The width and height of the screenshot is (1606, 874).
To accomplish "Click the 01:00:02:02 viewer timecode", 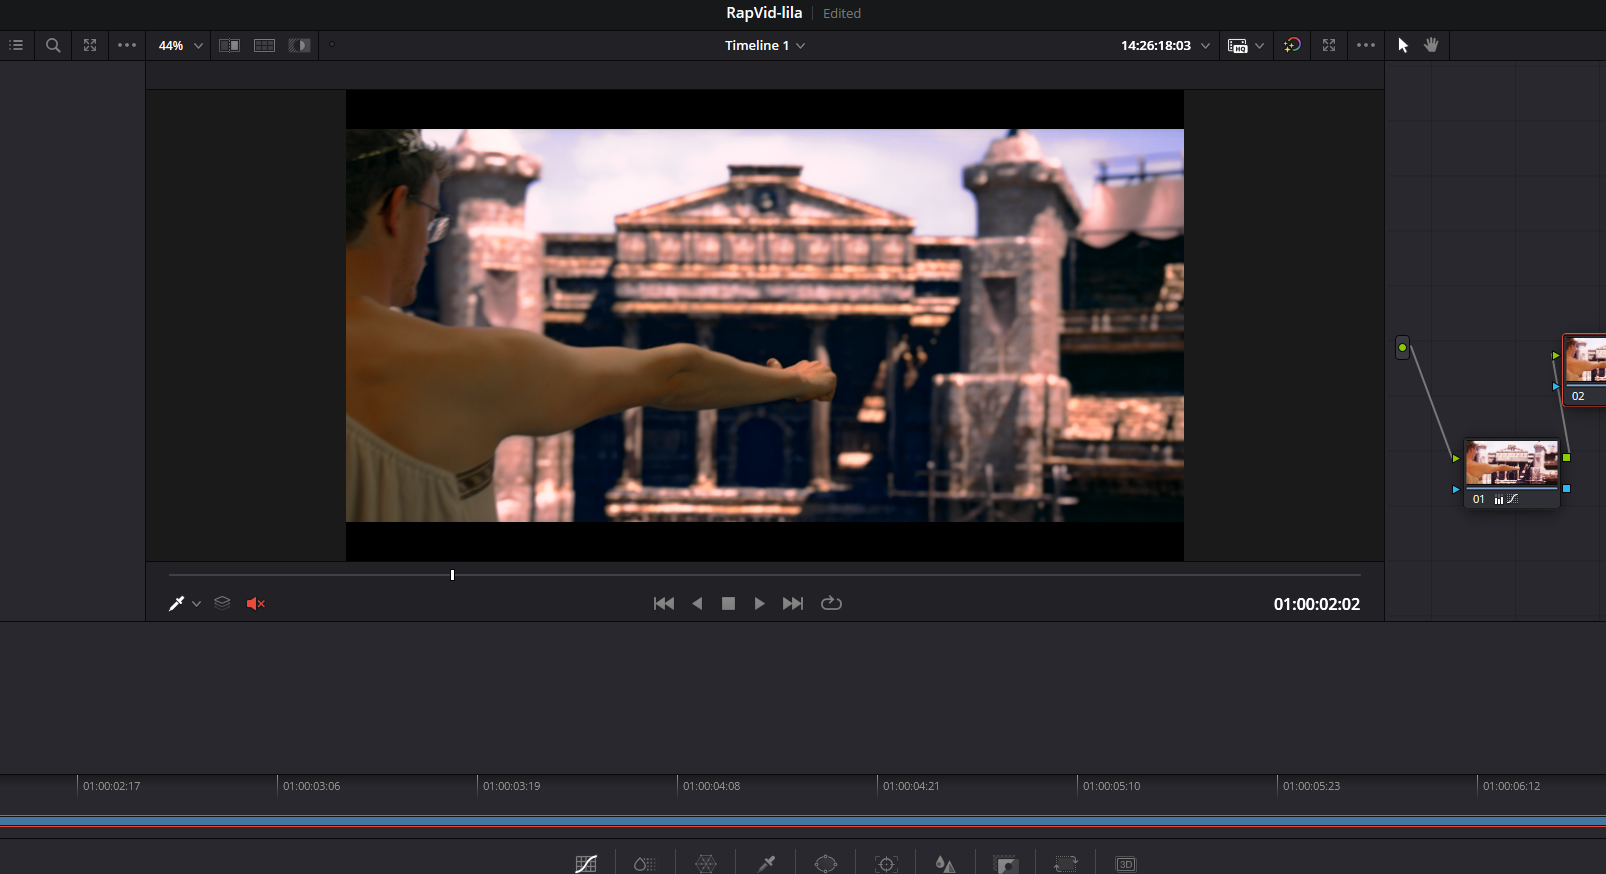I will 1317,604.
